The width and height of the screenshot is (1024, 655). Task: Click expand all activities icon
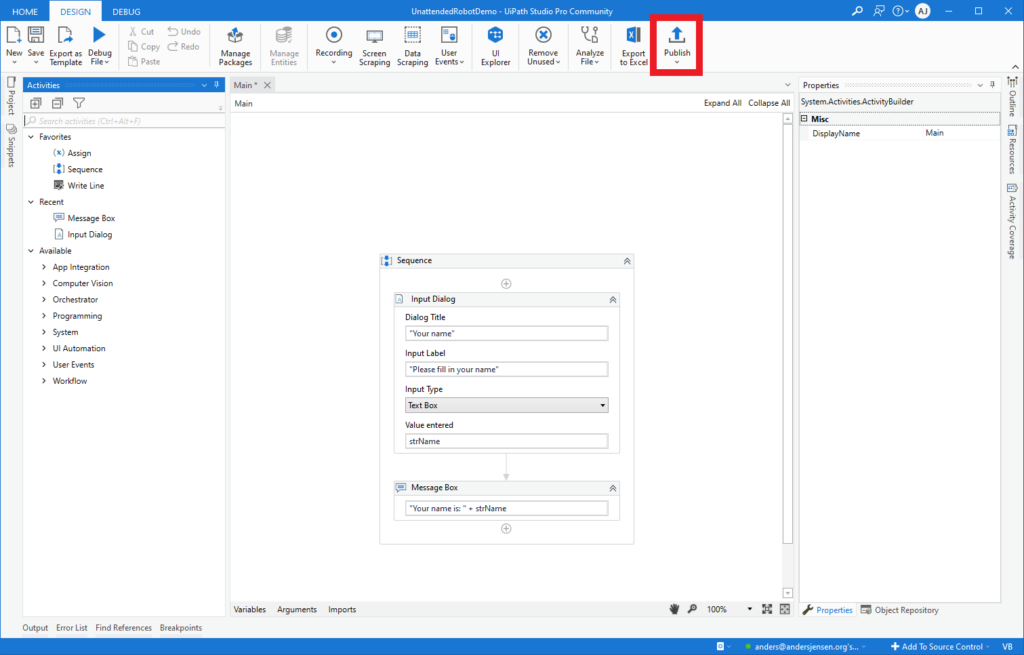[36, 103]
